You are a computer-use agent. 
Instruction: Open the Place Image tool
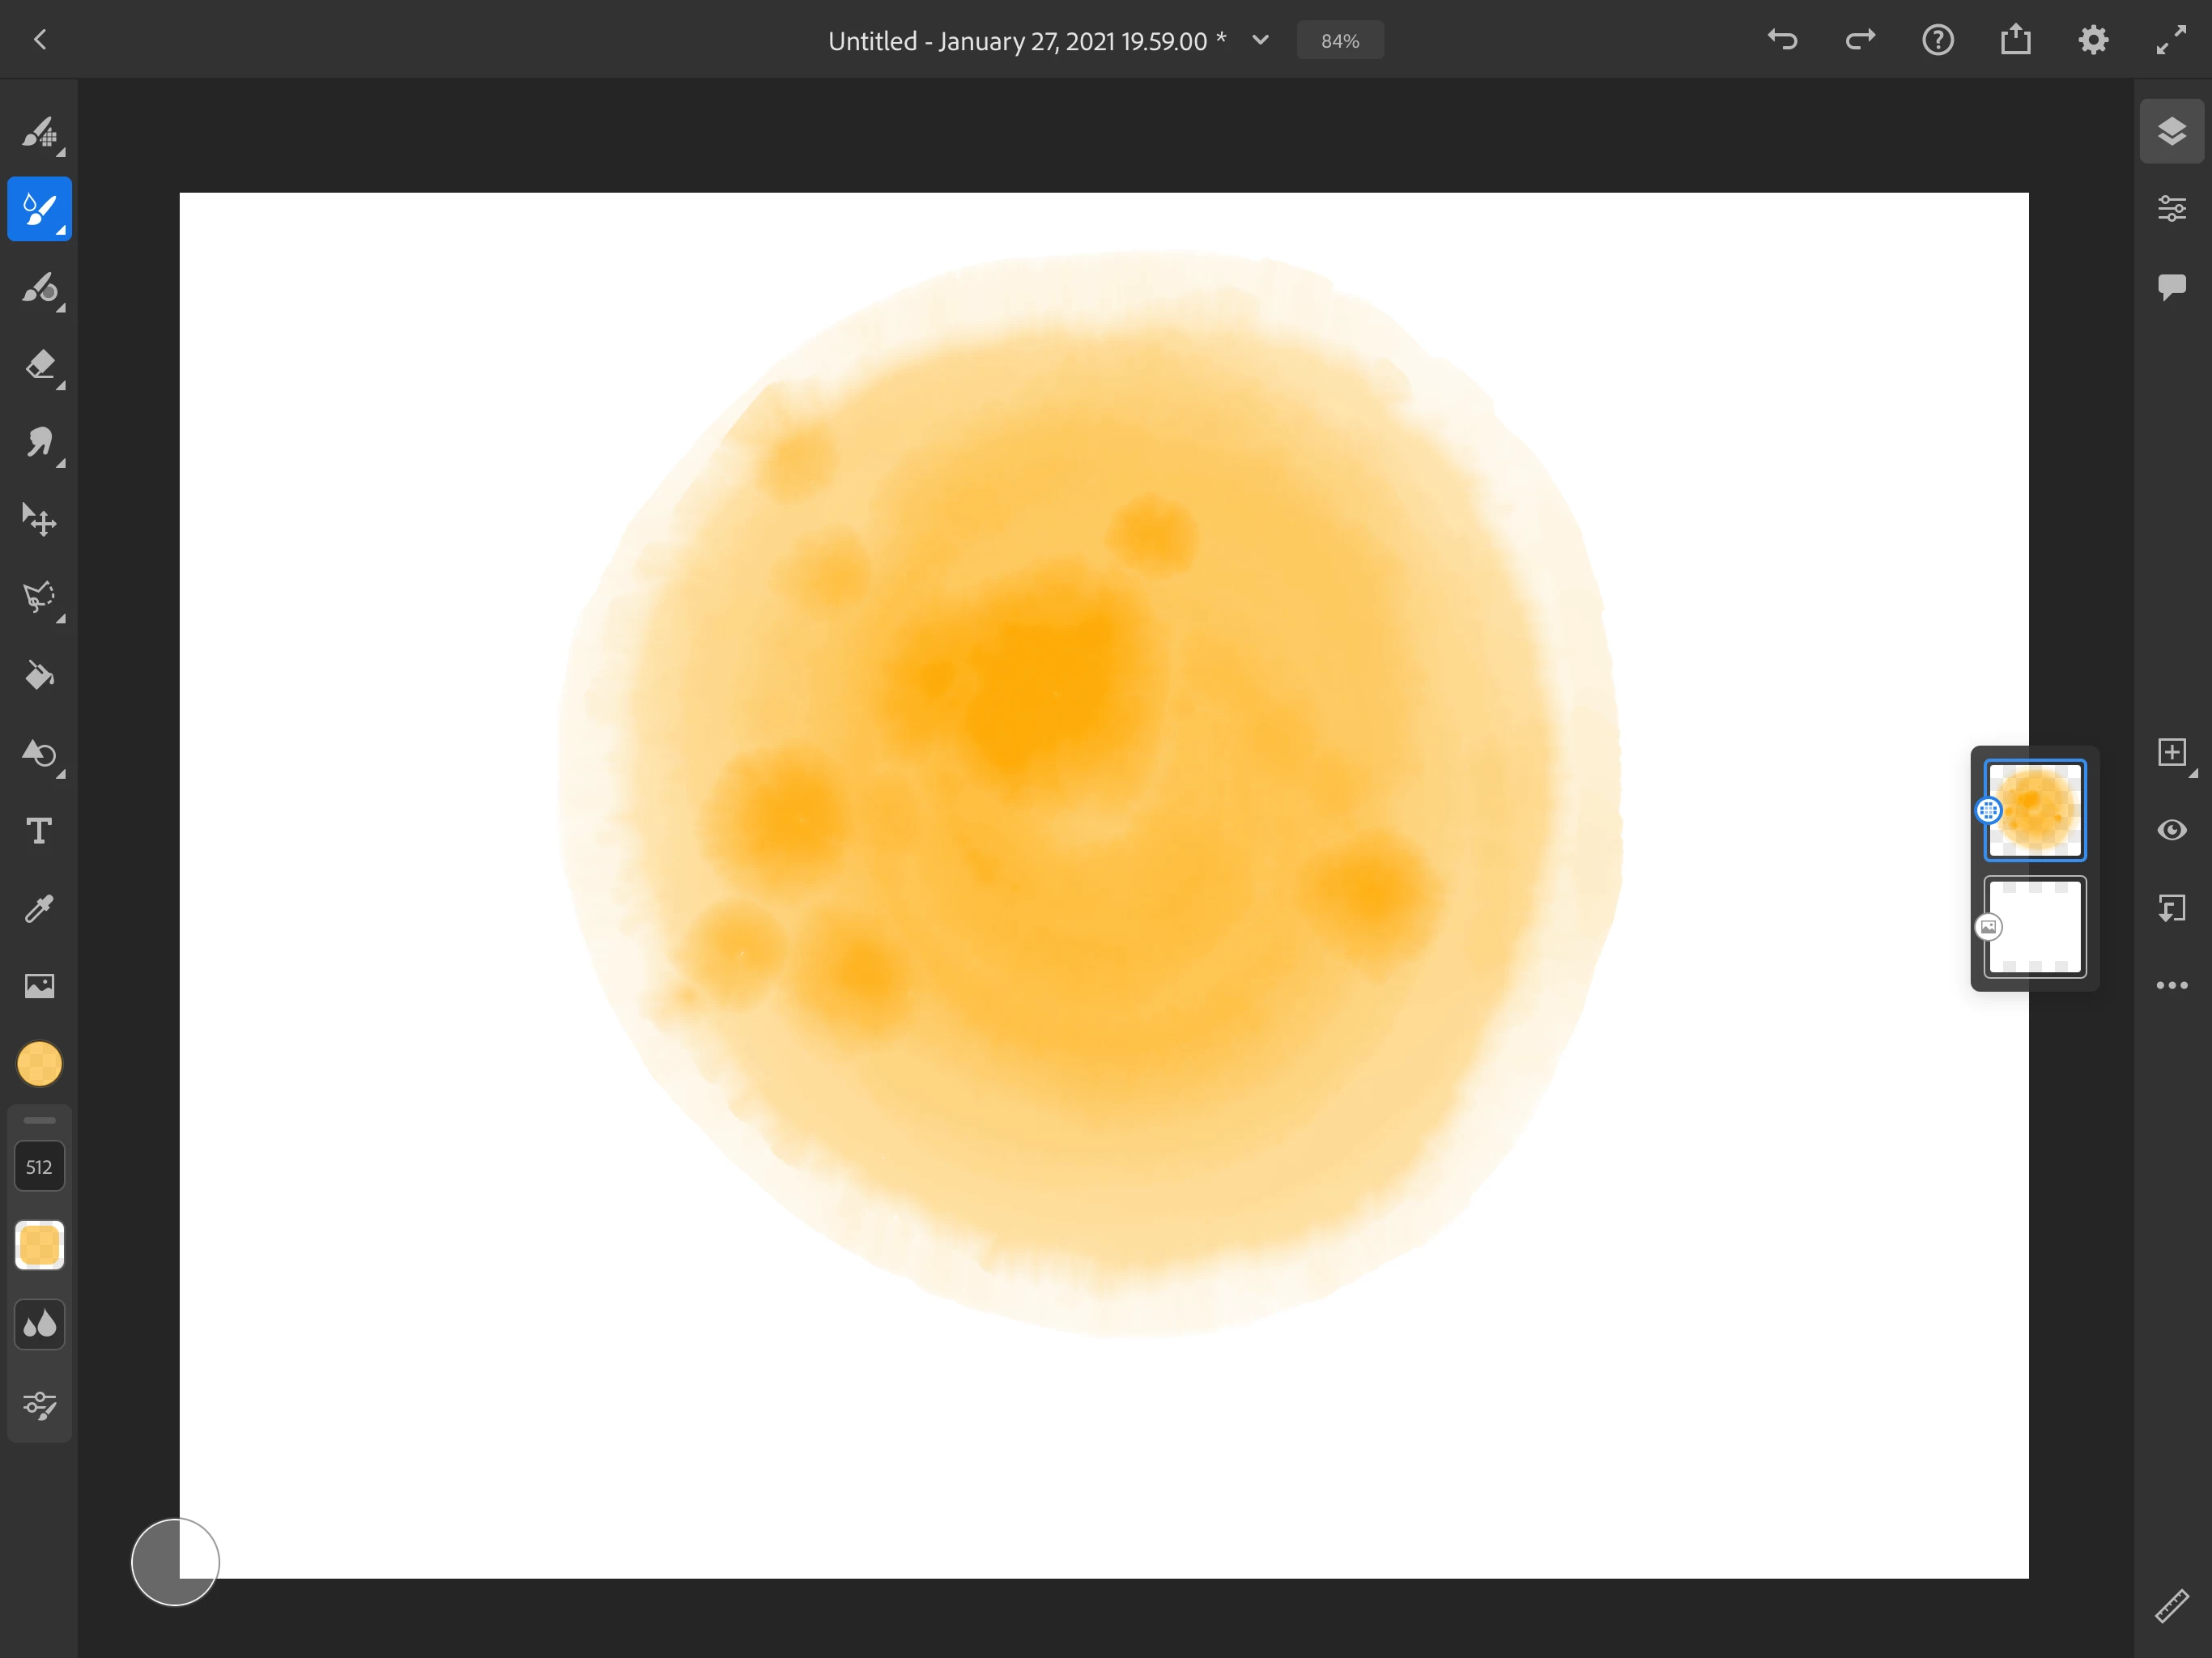[39, 986]
